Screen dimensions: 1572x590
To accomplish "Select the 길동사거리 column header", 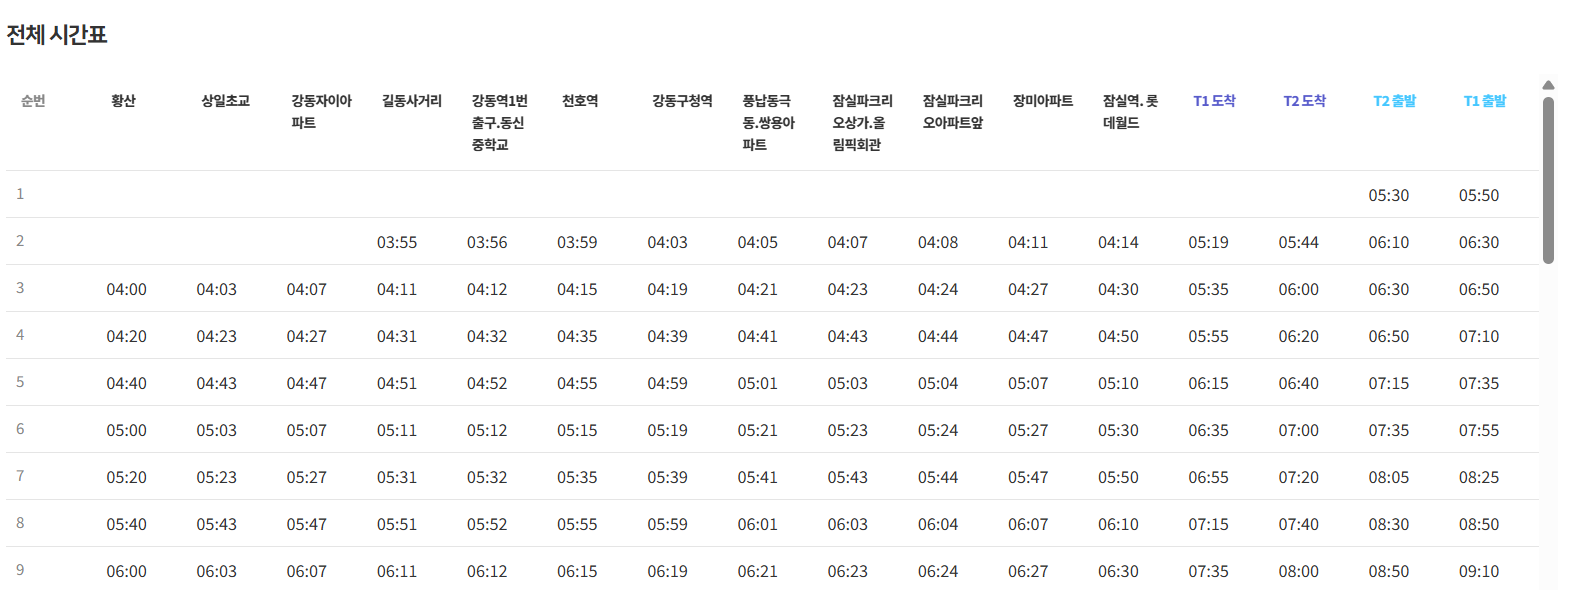I will click(411, 101).
